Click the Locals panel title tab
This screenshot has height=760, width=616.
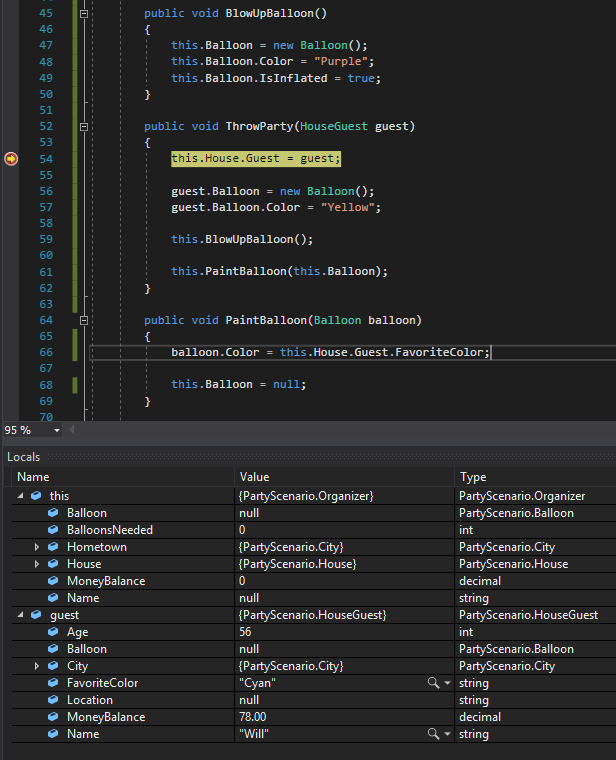pos(24,457)
